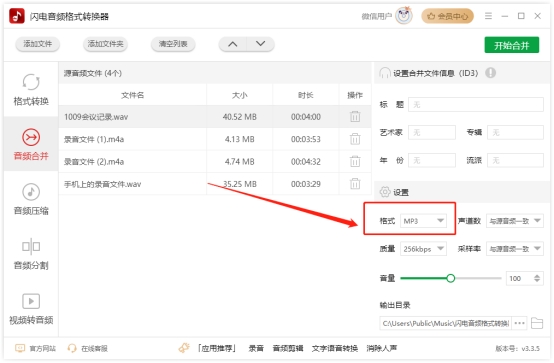Click the 时长 duration column header

pyautogui.click(x=306, y=95)
